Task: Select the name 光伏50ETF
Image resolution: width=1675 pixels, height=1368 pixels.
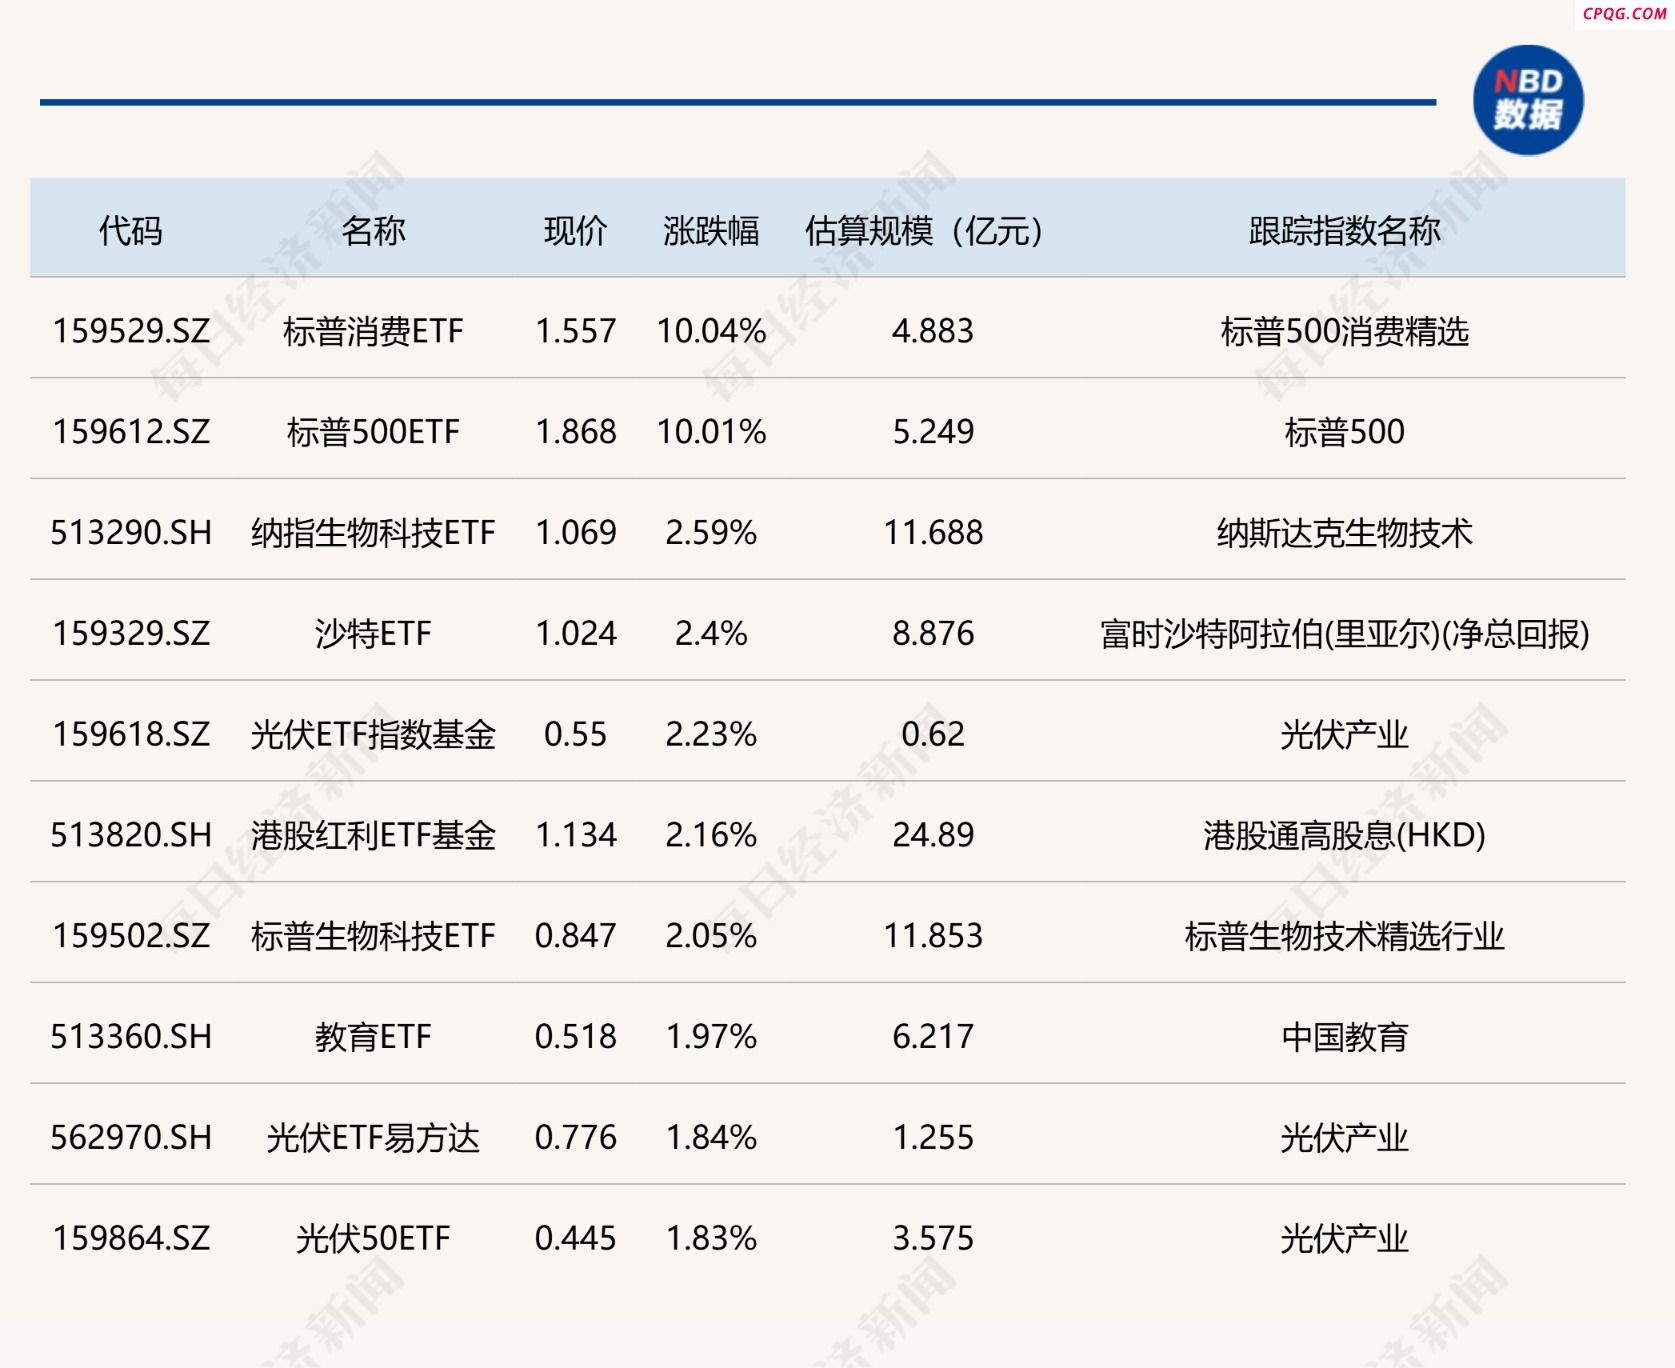Action: (x=373, y=1239)
